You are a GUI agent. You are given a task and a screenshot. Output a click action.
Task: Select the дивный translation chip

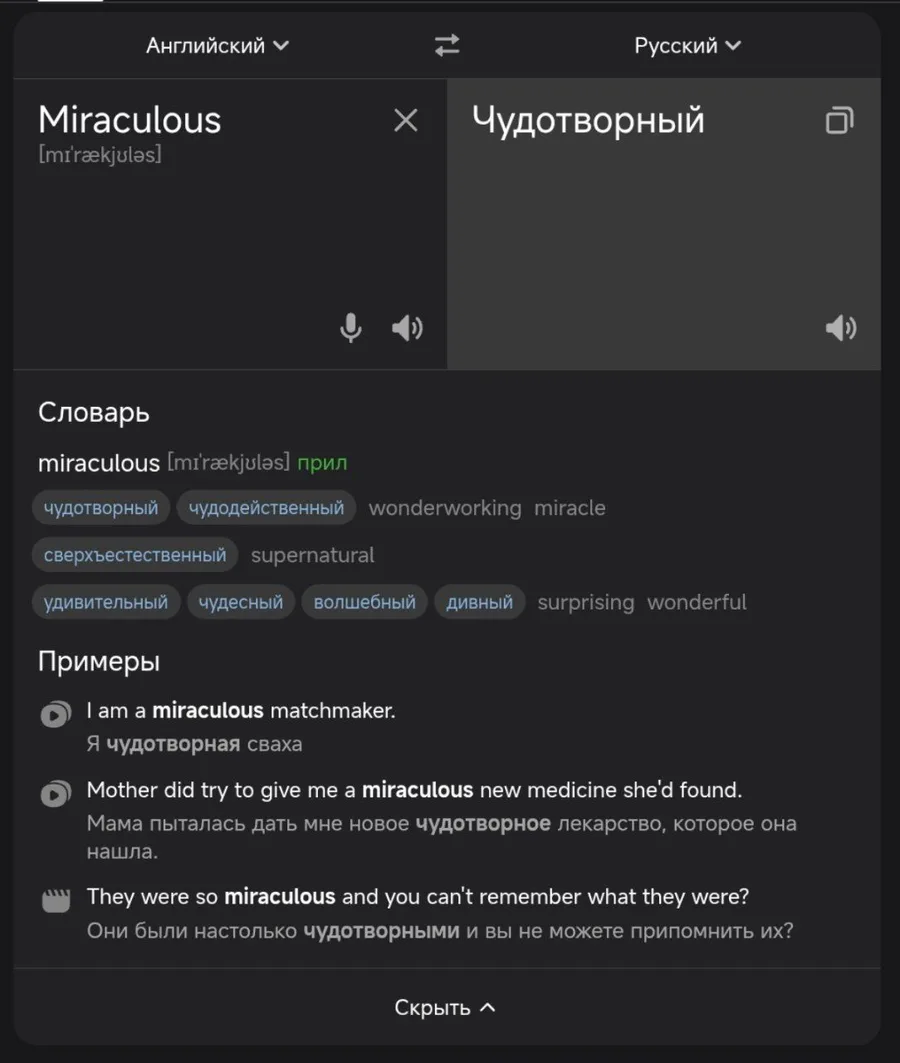(479, 602)
